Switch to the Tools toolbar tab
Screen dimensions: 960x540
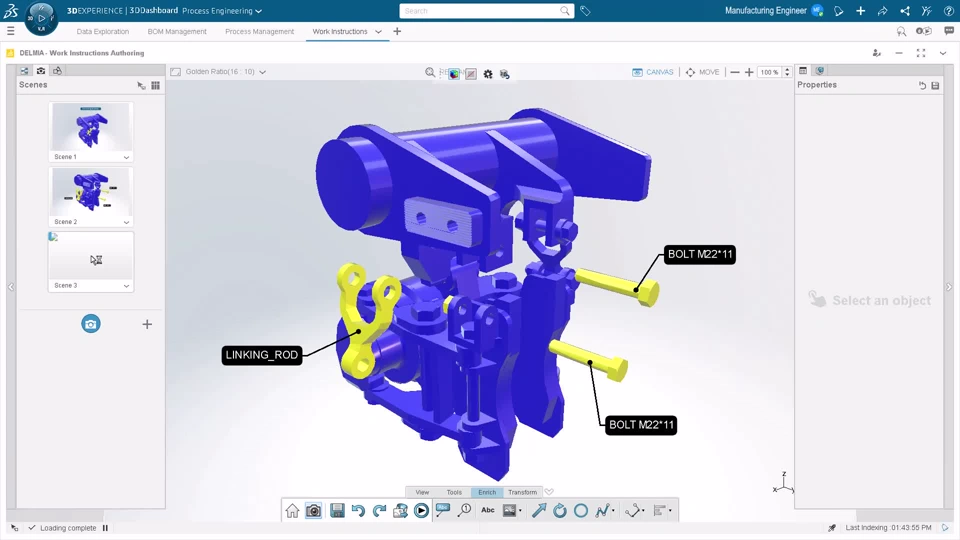[x=454, y=492]
